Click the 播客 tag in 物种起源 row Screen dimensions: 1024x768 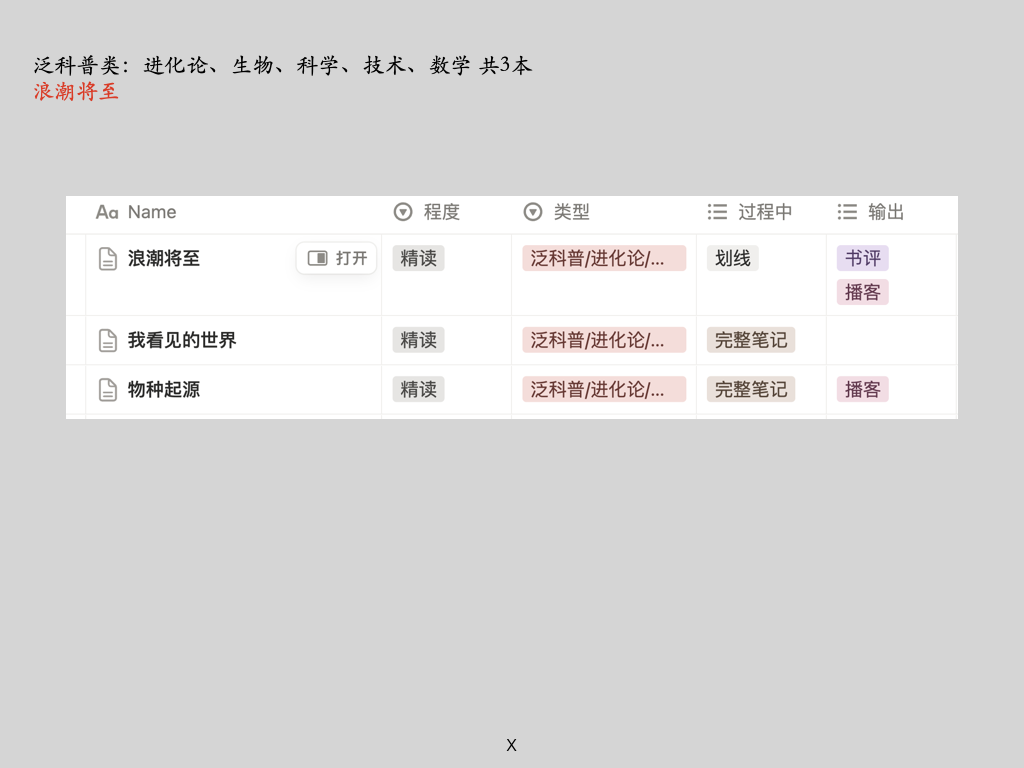pos(862,389)
